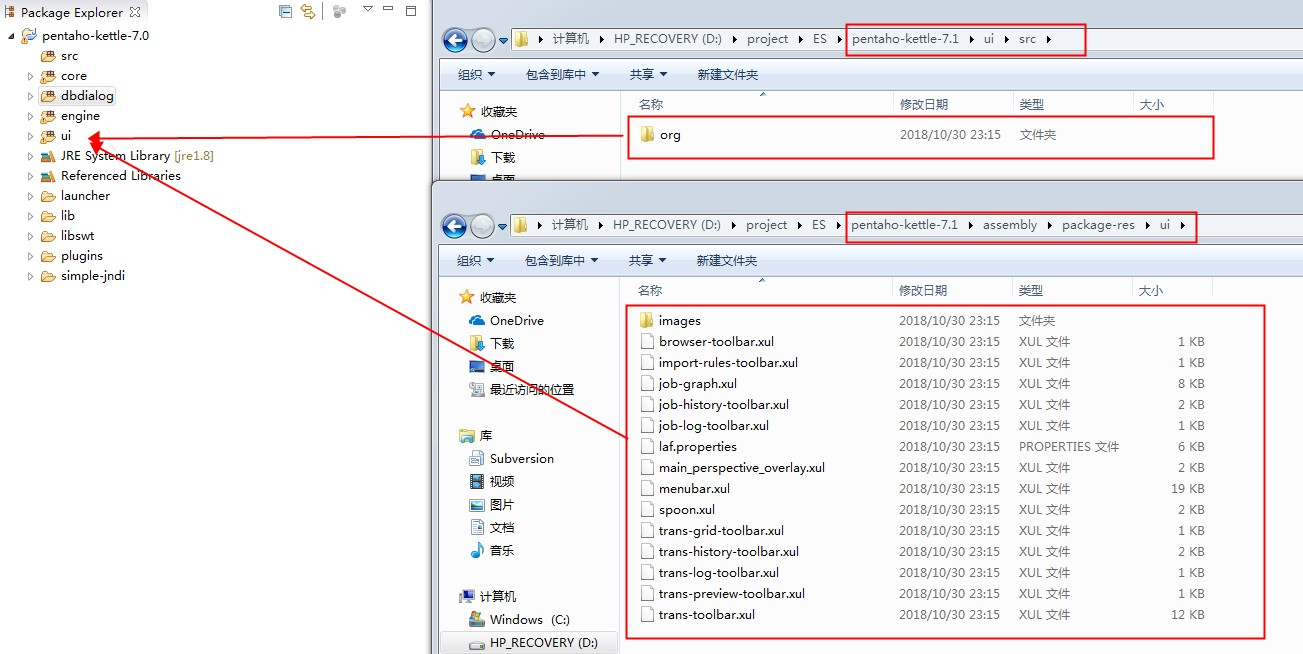Collapse the pentaho-kettle-7.0 project node
The image size is (1303, 654).
[11, 36]
